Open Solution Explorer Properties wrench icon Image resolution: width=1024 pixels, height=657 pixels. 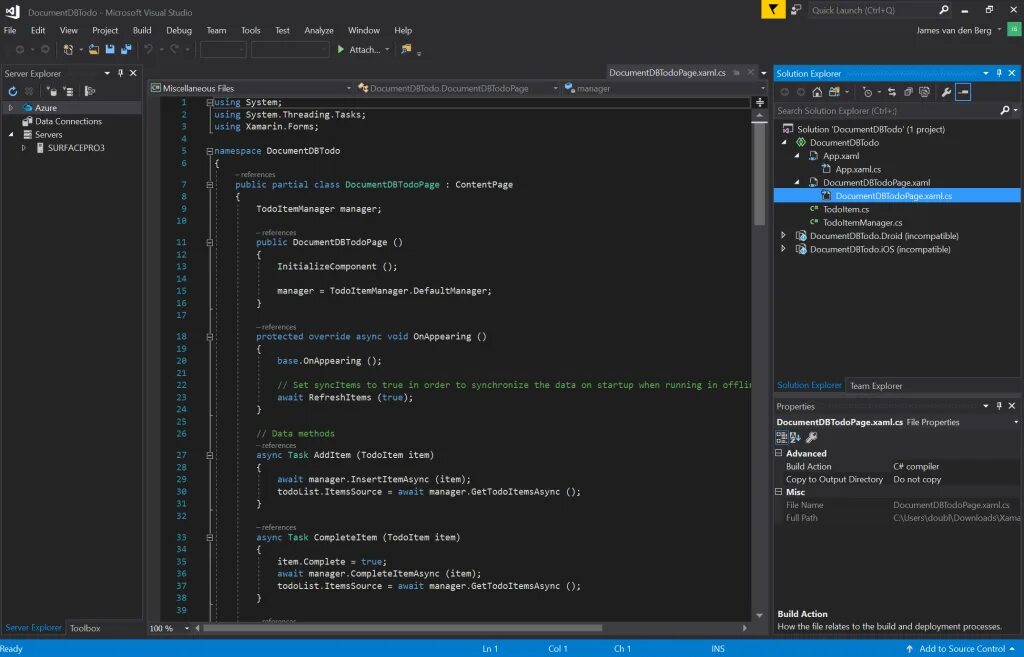click(946, 92)
